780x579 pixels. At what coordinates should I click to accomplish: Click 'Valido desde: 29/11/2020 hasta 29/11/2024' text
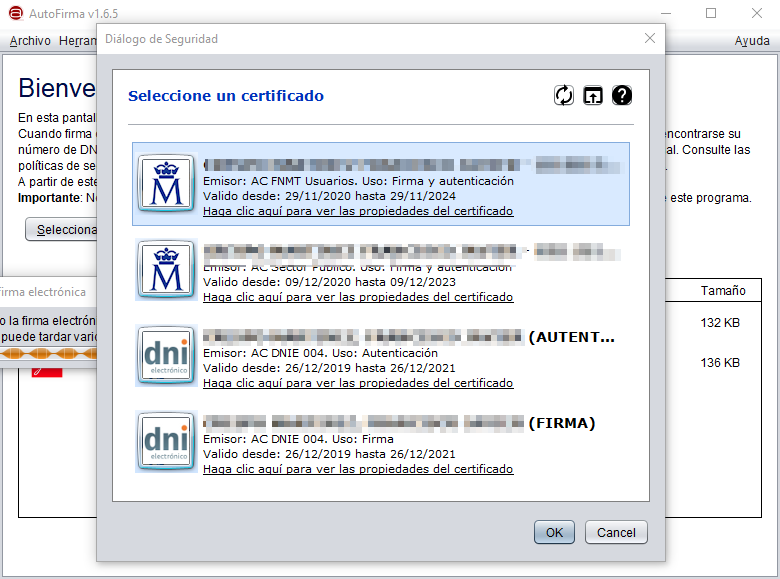click(329, 196)
